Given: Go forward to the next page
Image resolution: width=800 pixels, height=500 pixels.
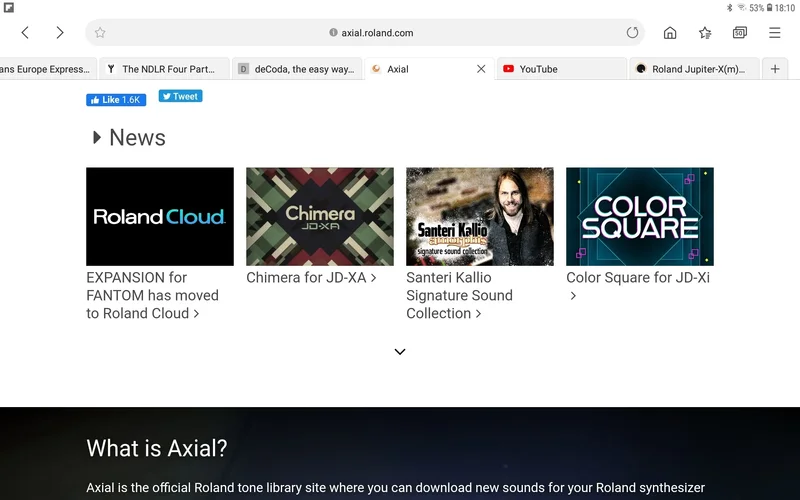Looking at the screenshot, I should pos(60,33).
